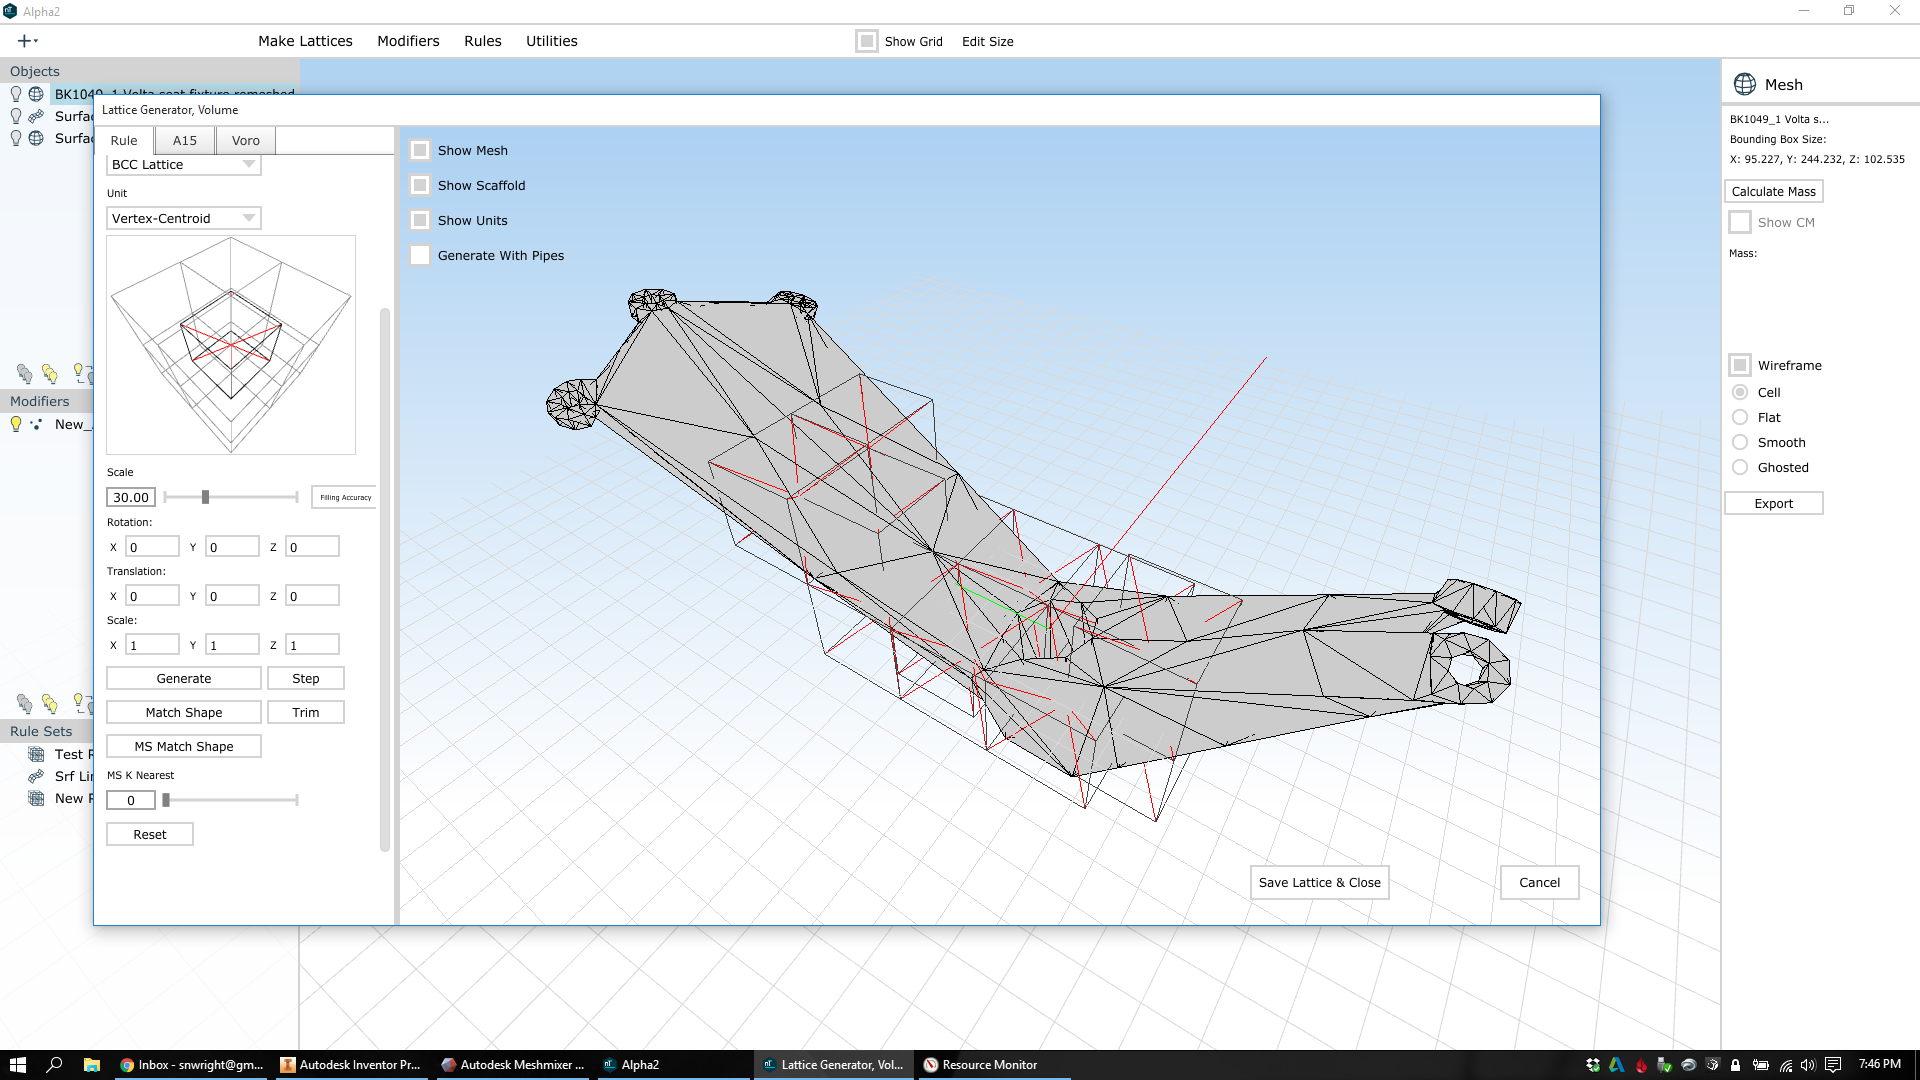Click show-all yellow bulbs icon under Modifiers
The width and height of the screenshot is (1920, 1080).
50,704
